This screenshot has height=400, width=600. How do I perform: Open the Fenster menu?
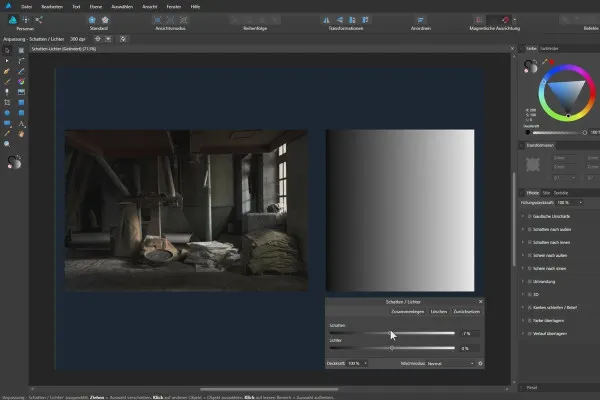tap(174, 7)
